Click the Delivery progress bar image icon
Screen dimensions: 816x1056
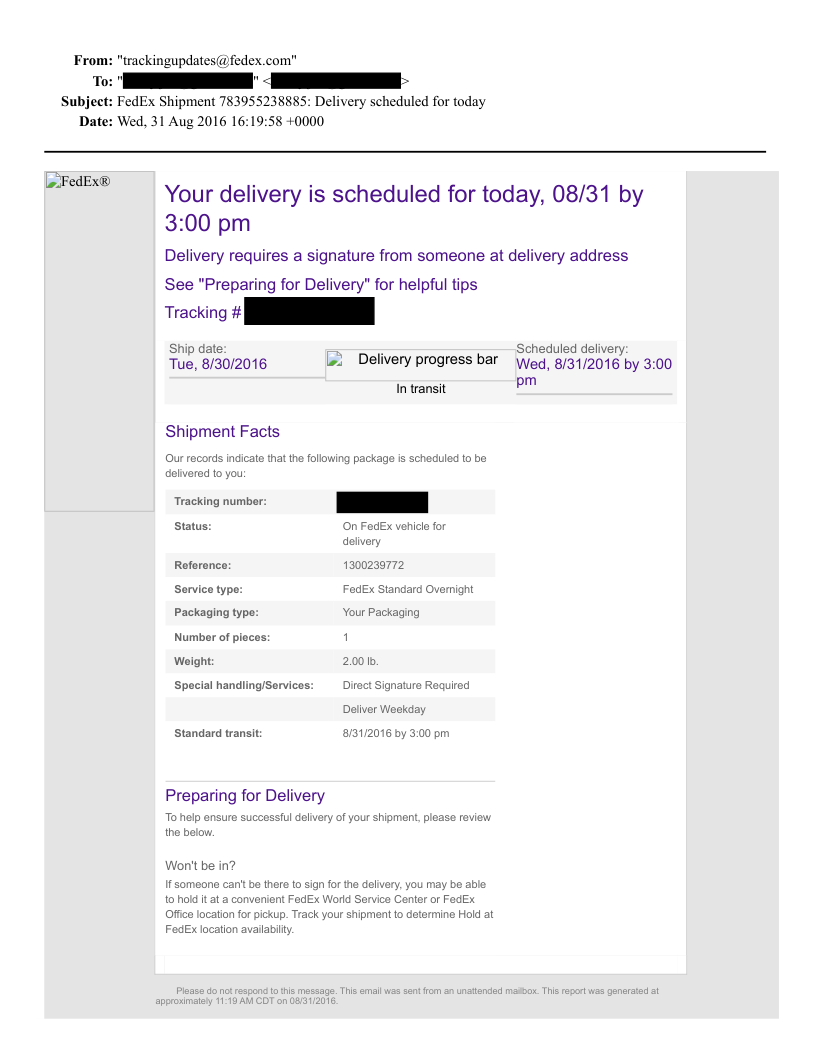336,361
